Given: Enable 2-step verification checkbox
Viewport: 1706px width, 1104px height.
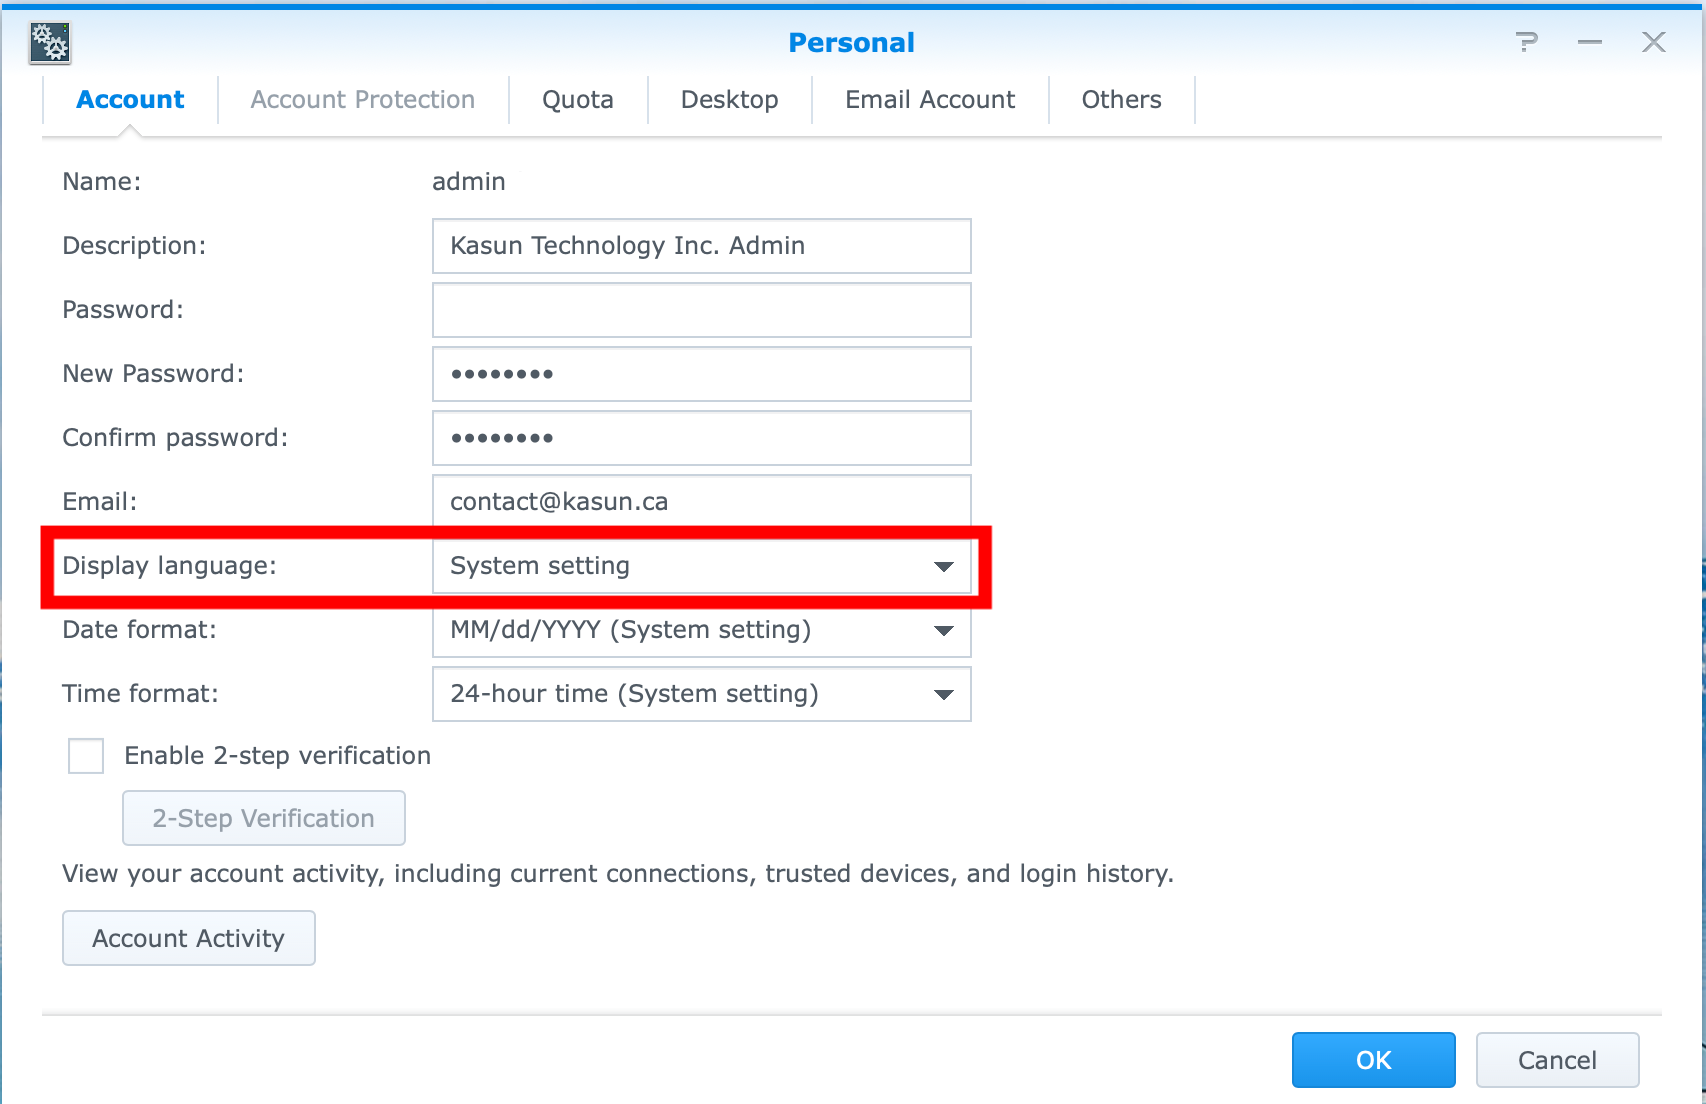Looking at the screenshot, I should pos(86,756).
